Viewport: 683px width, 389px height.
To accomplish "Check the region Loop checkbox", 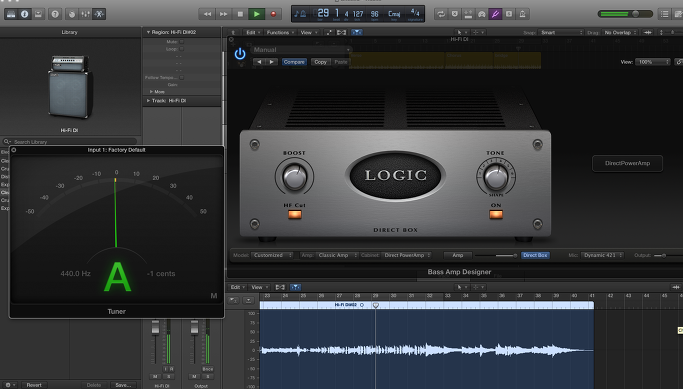I will pyautogui.click(x=182, y=49).
